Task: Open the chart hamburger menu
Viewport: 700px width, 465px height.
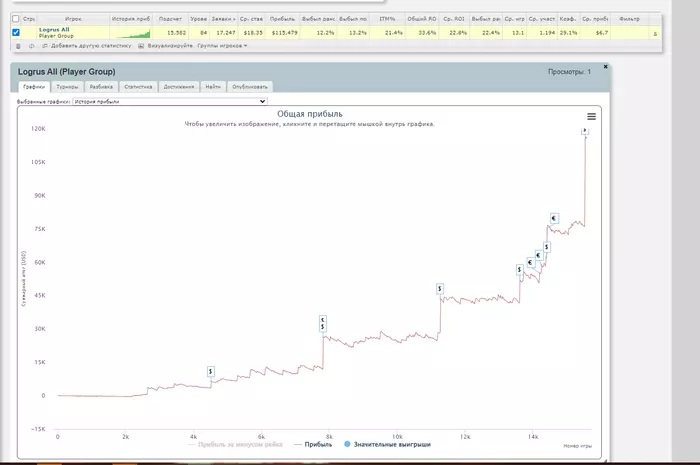Action: coord(591,116)
